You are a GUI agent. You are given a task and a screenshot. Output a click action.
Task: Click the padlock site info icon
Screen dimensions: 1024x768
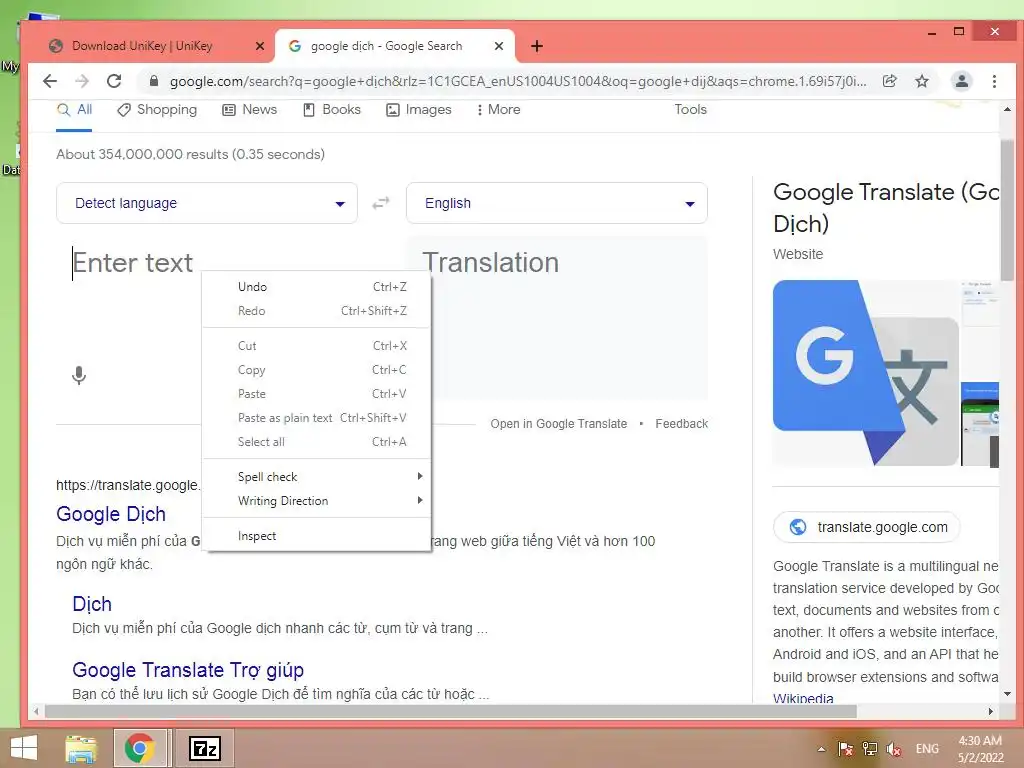click(x=153, y=81)
